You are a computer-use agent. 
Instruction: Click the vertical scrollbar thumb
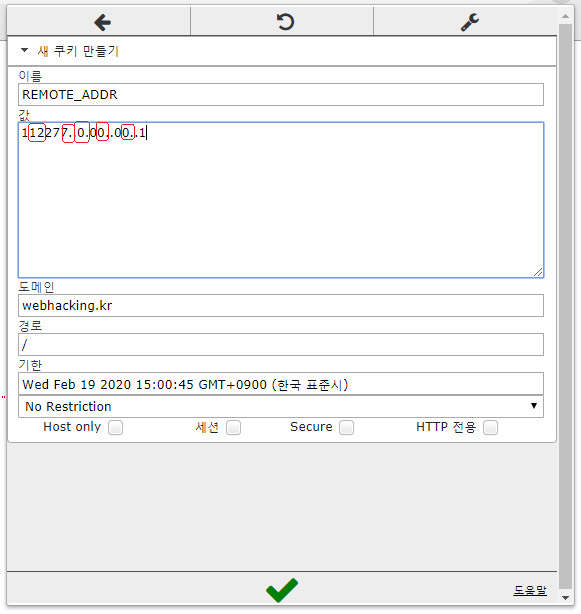pos(565,307)
